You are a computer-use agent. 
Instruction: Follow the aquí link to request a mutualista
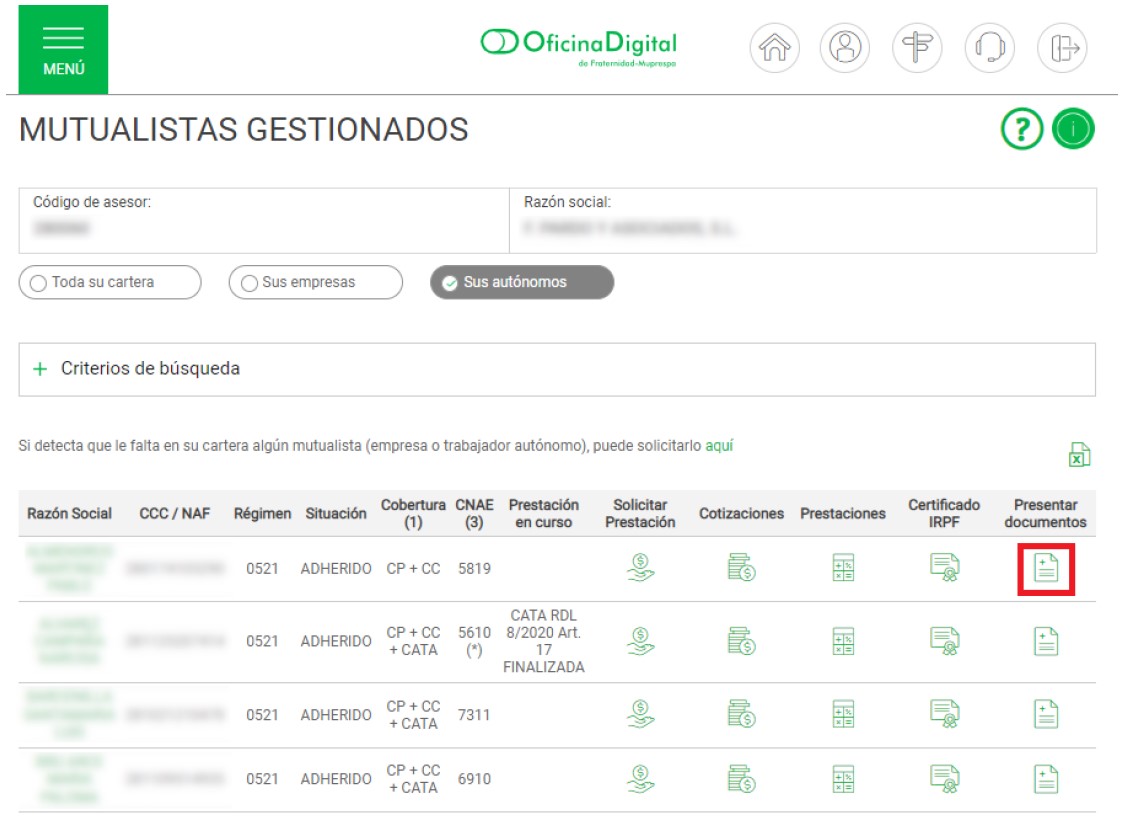[x=719, y=446]
